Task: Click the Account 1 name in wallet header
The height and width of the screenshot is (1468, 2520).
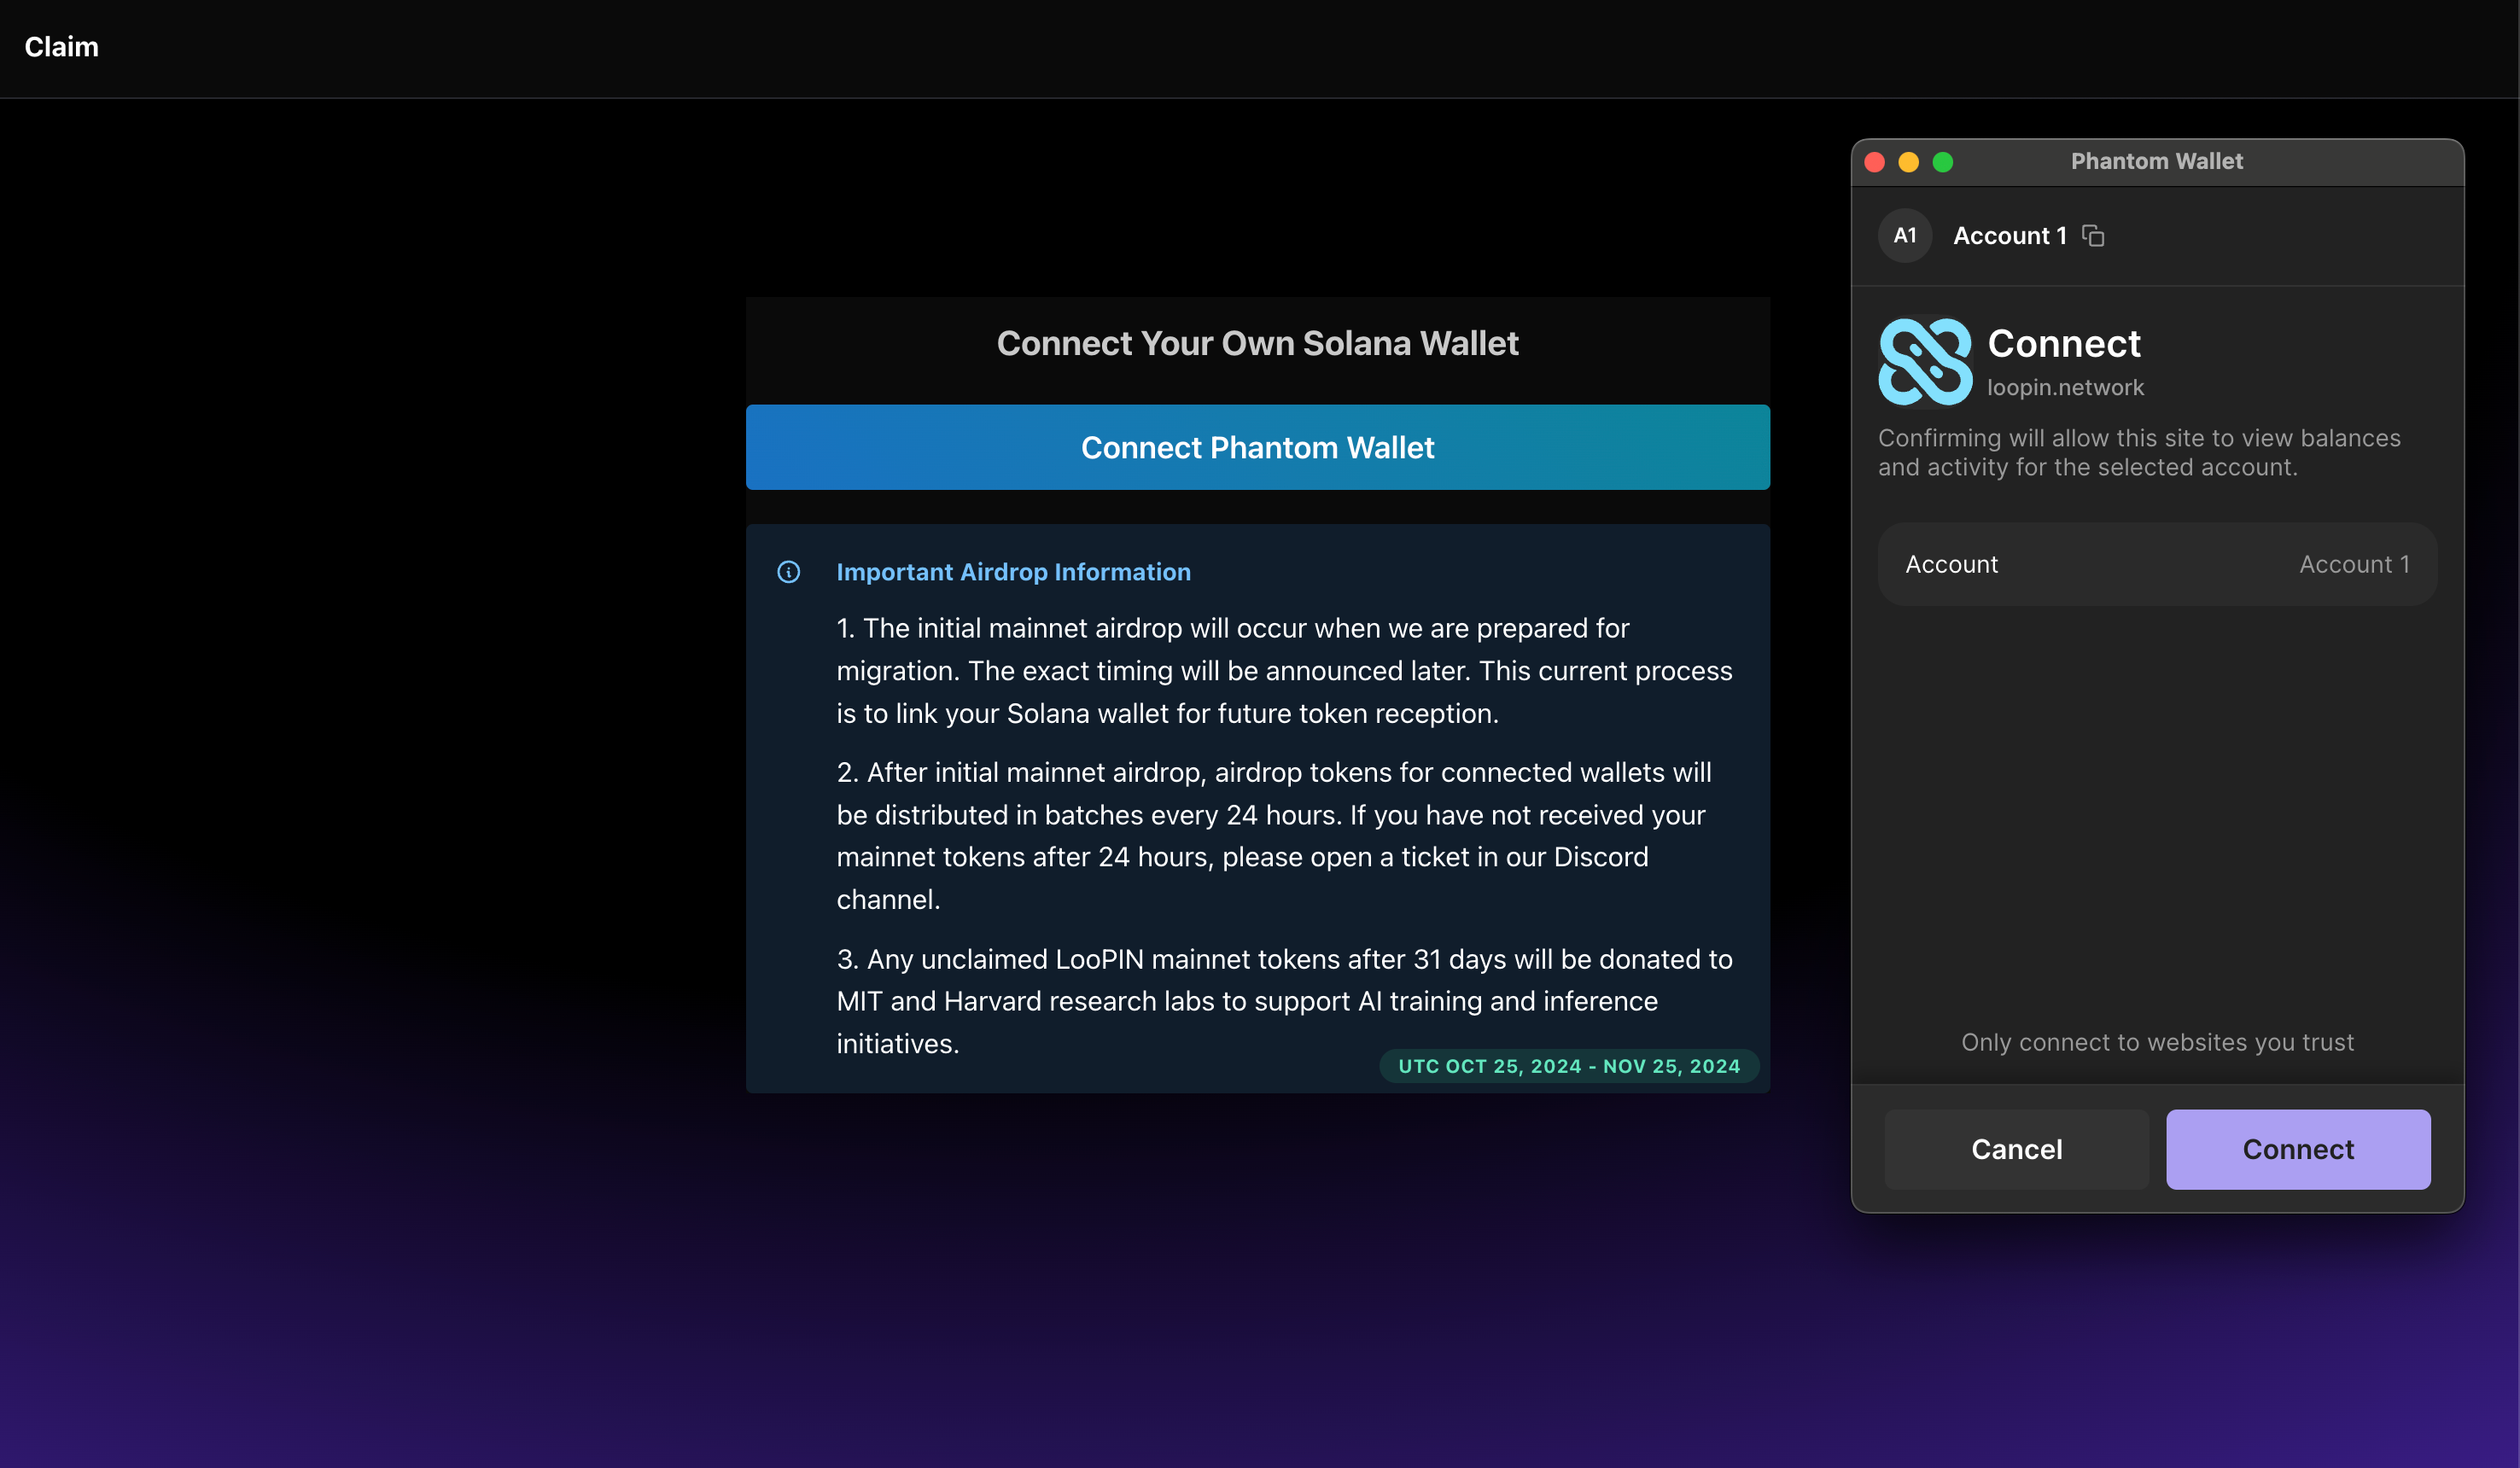Action: 2010,235
